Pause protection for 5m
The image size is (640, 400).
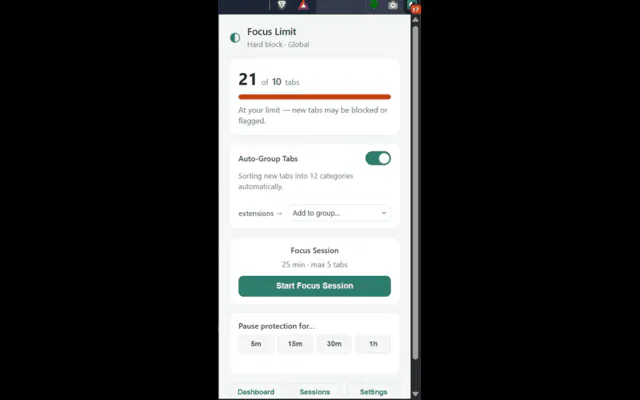click(256, 344)
